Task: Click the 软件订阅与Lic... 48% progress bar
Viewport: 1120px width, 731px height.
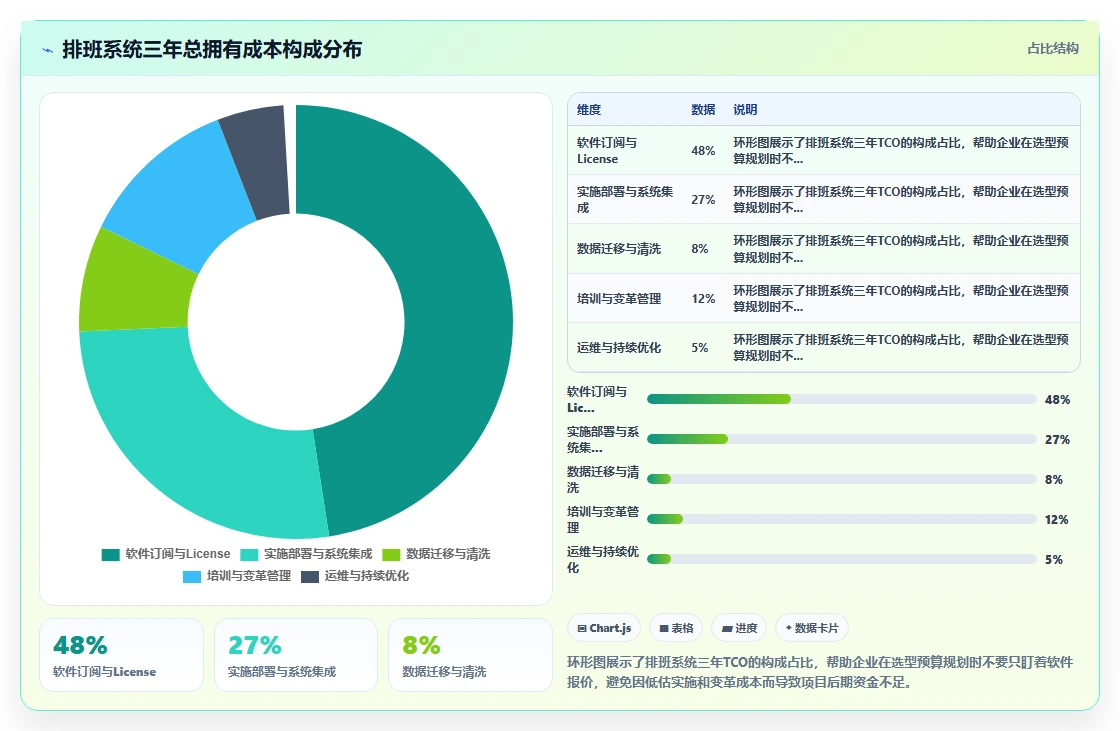Action: tap(841, 399)
